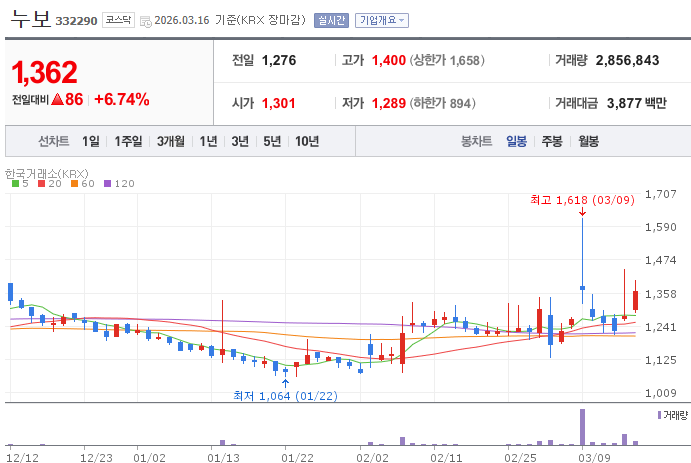Click the 1,009 price axis label
Image resolution: width=691 pixels, height=463 pixels.
(660, 393)
